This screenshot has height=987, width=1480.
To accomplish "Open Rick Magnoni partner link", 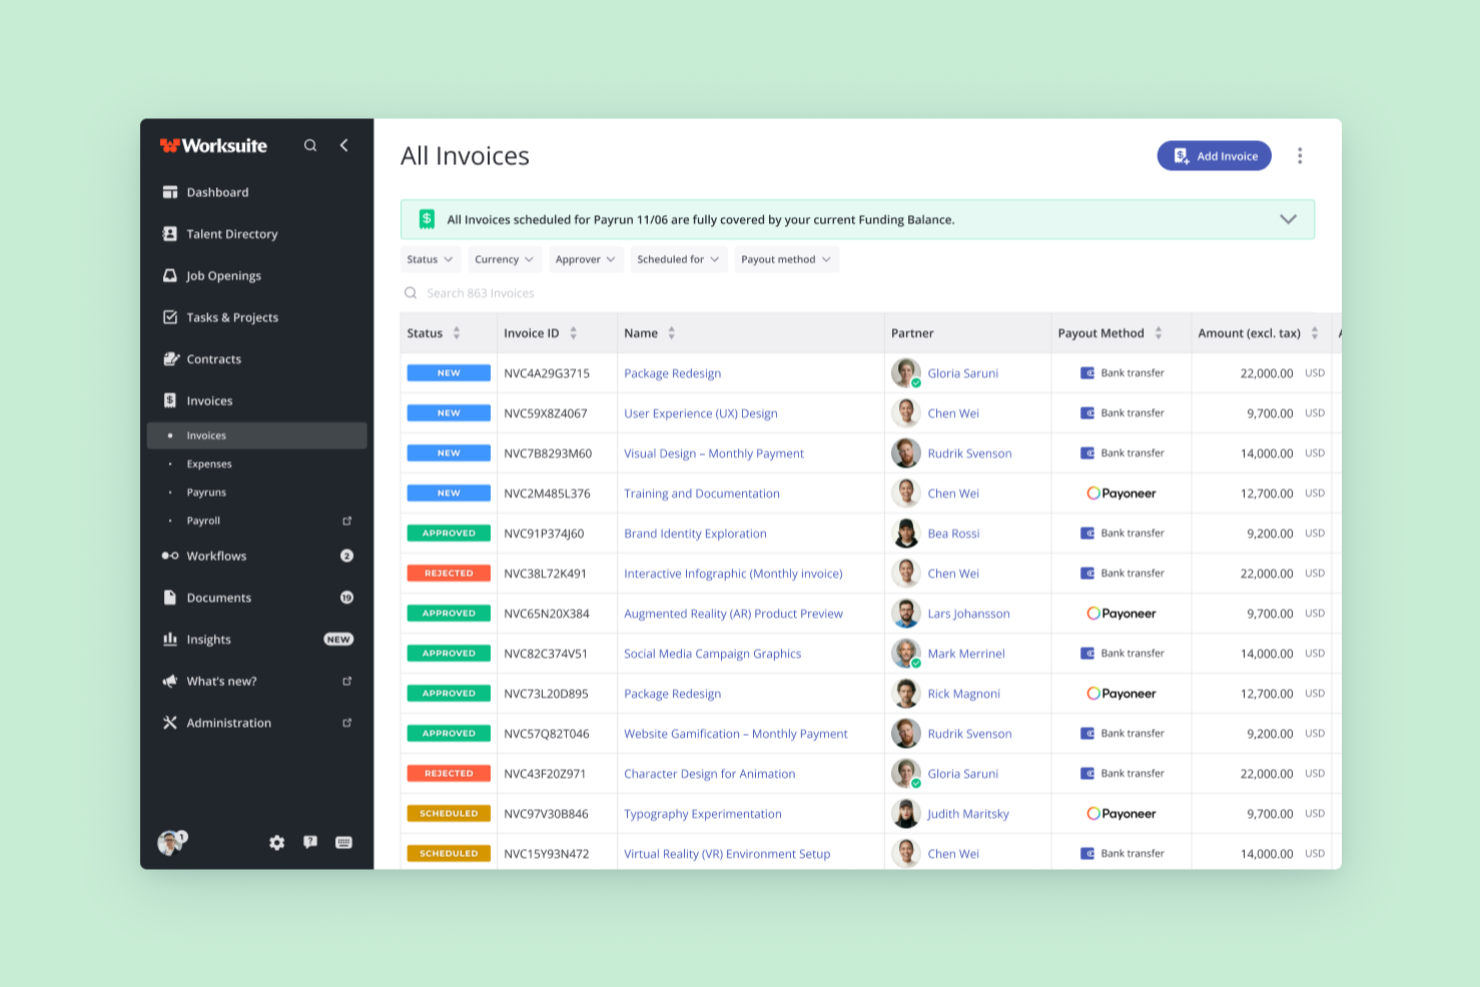I will click(964, 693).
